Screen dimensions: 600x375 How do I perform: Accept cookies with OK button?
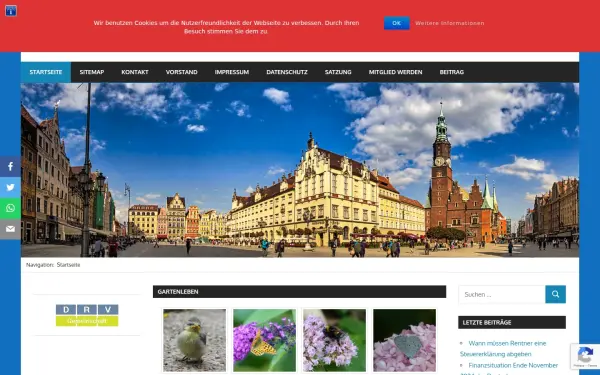tap(396, 23)
